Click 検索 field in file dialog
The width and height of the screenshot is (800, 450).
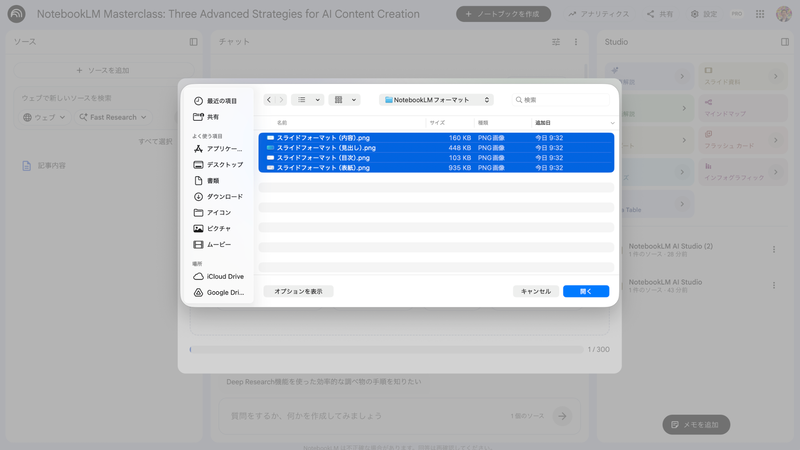561,99
